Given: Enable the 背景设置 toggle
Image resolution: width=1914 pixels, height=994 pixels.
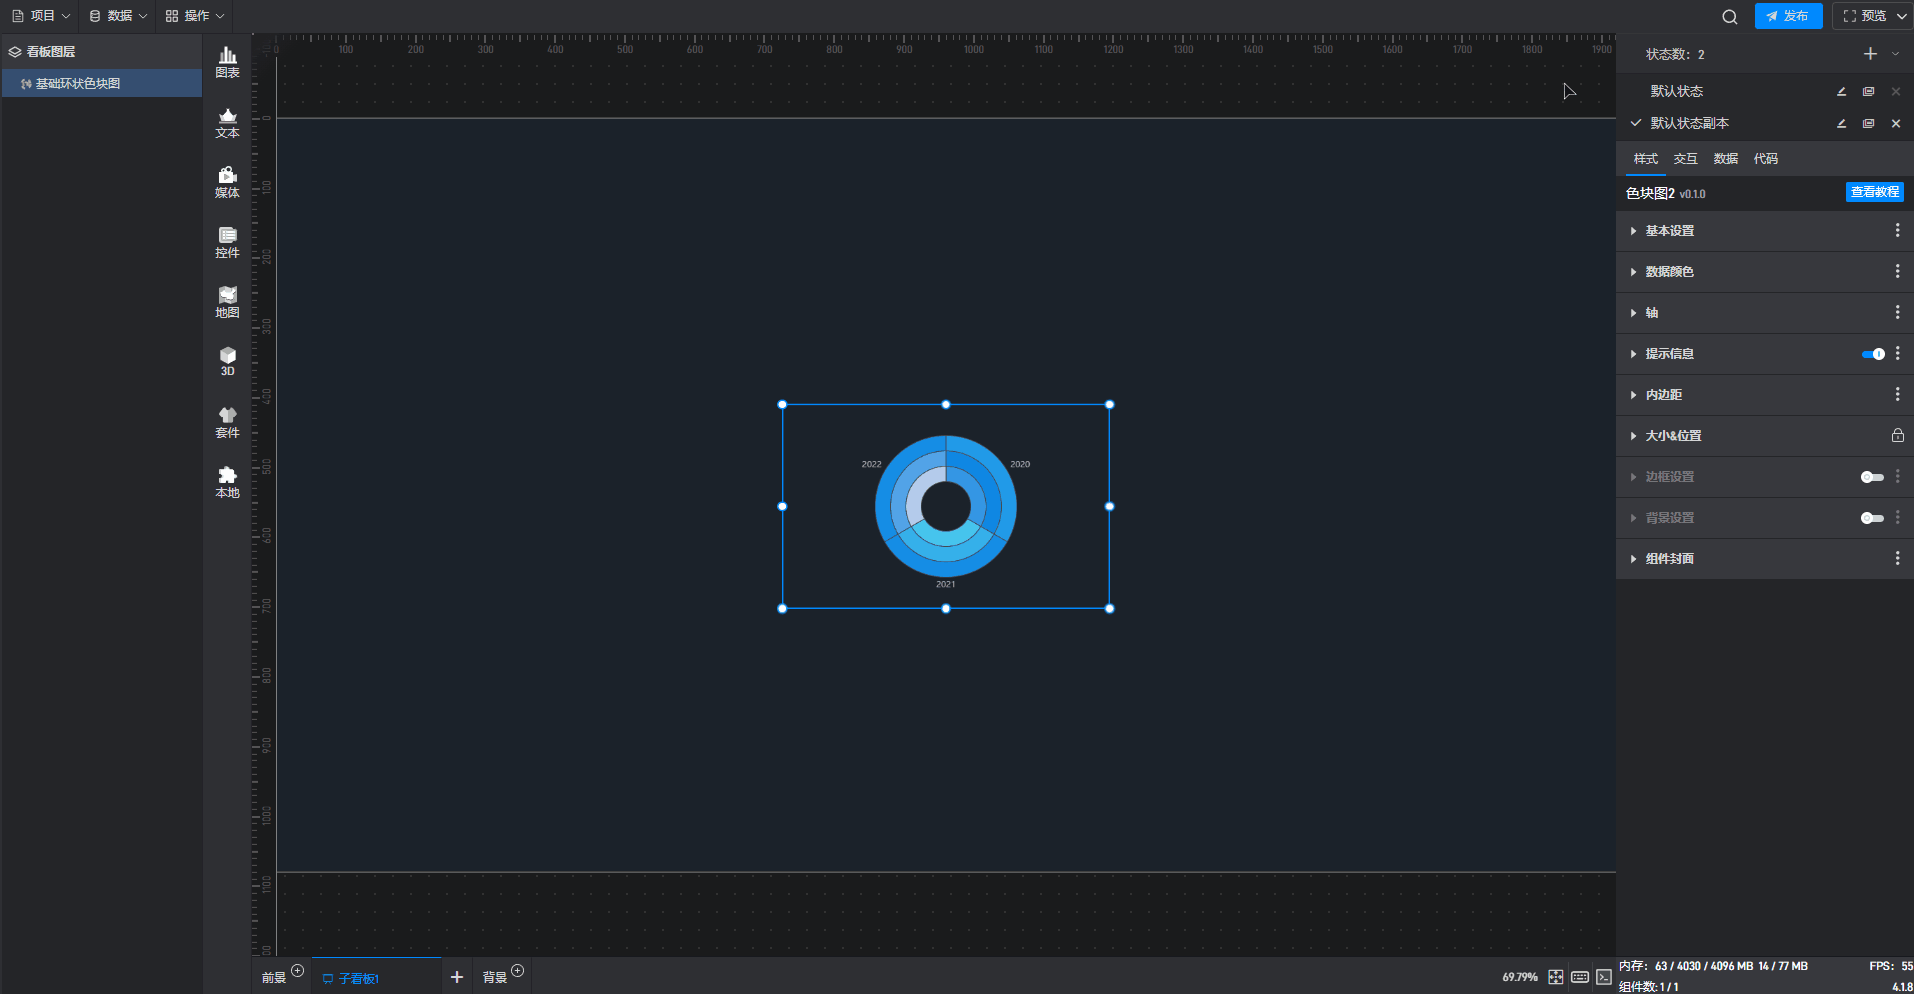Looking at the screenshot, I should pos(1872,518).
